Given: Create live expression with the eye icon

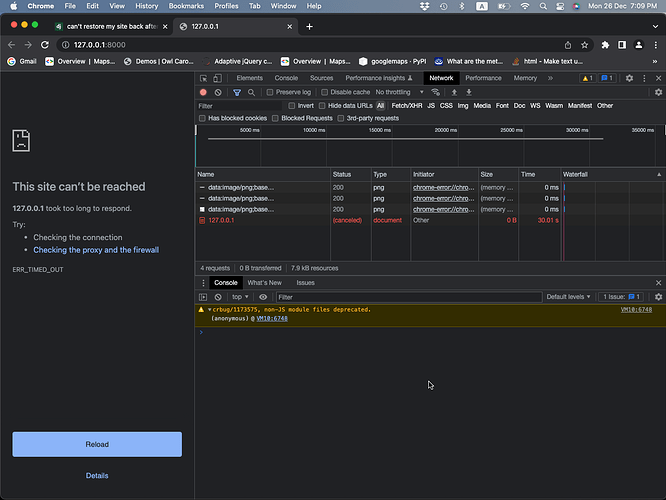Looking at the screenshot, I should point(263,297).
